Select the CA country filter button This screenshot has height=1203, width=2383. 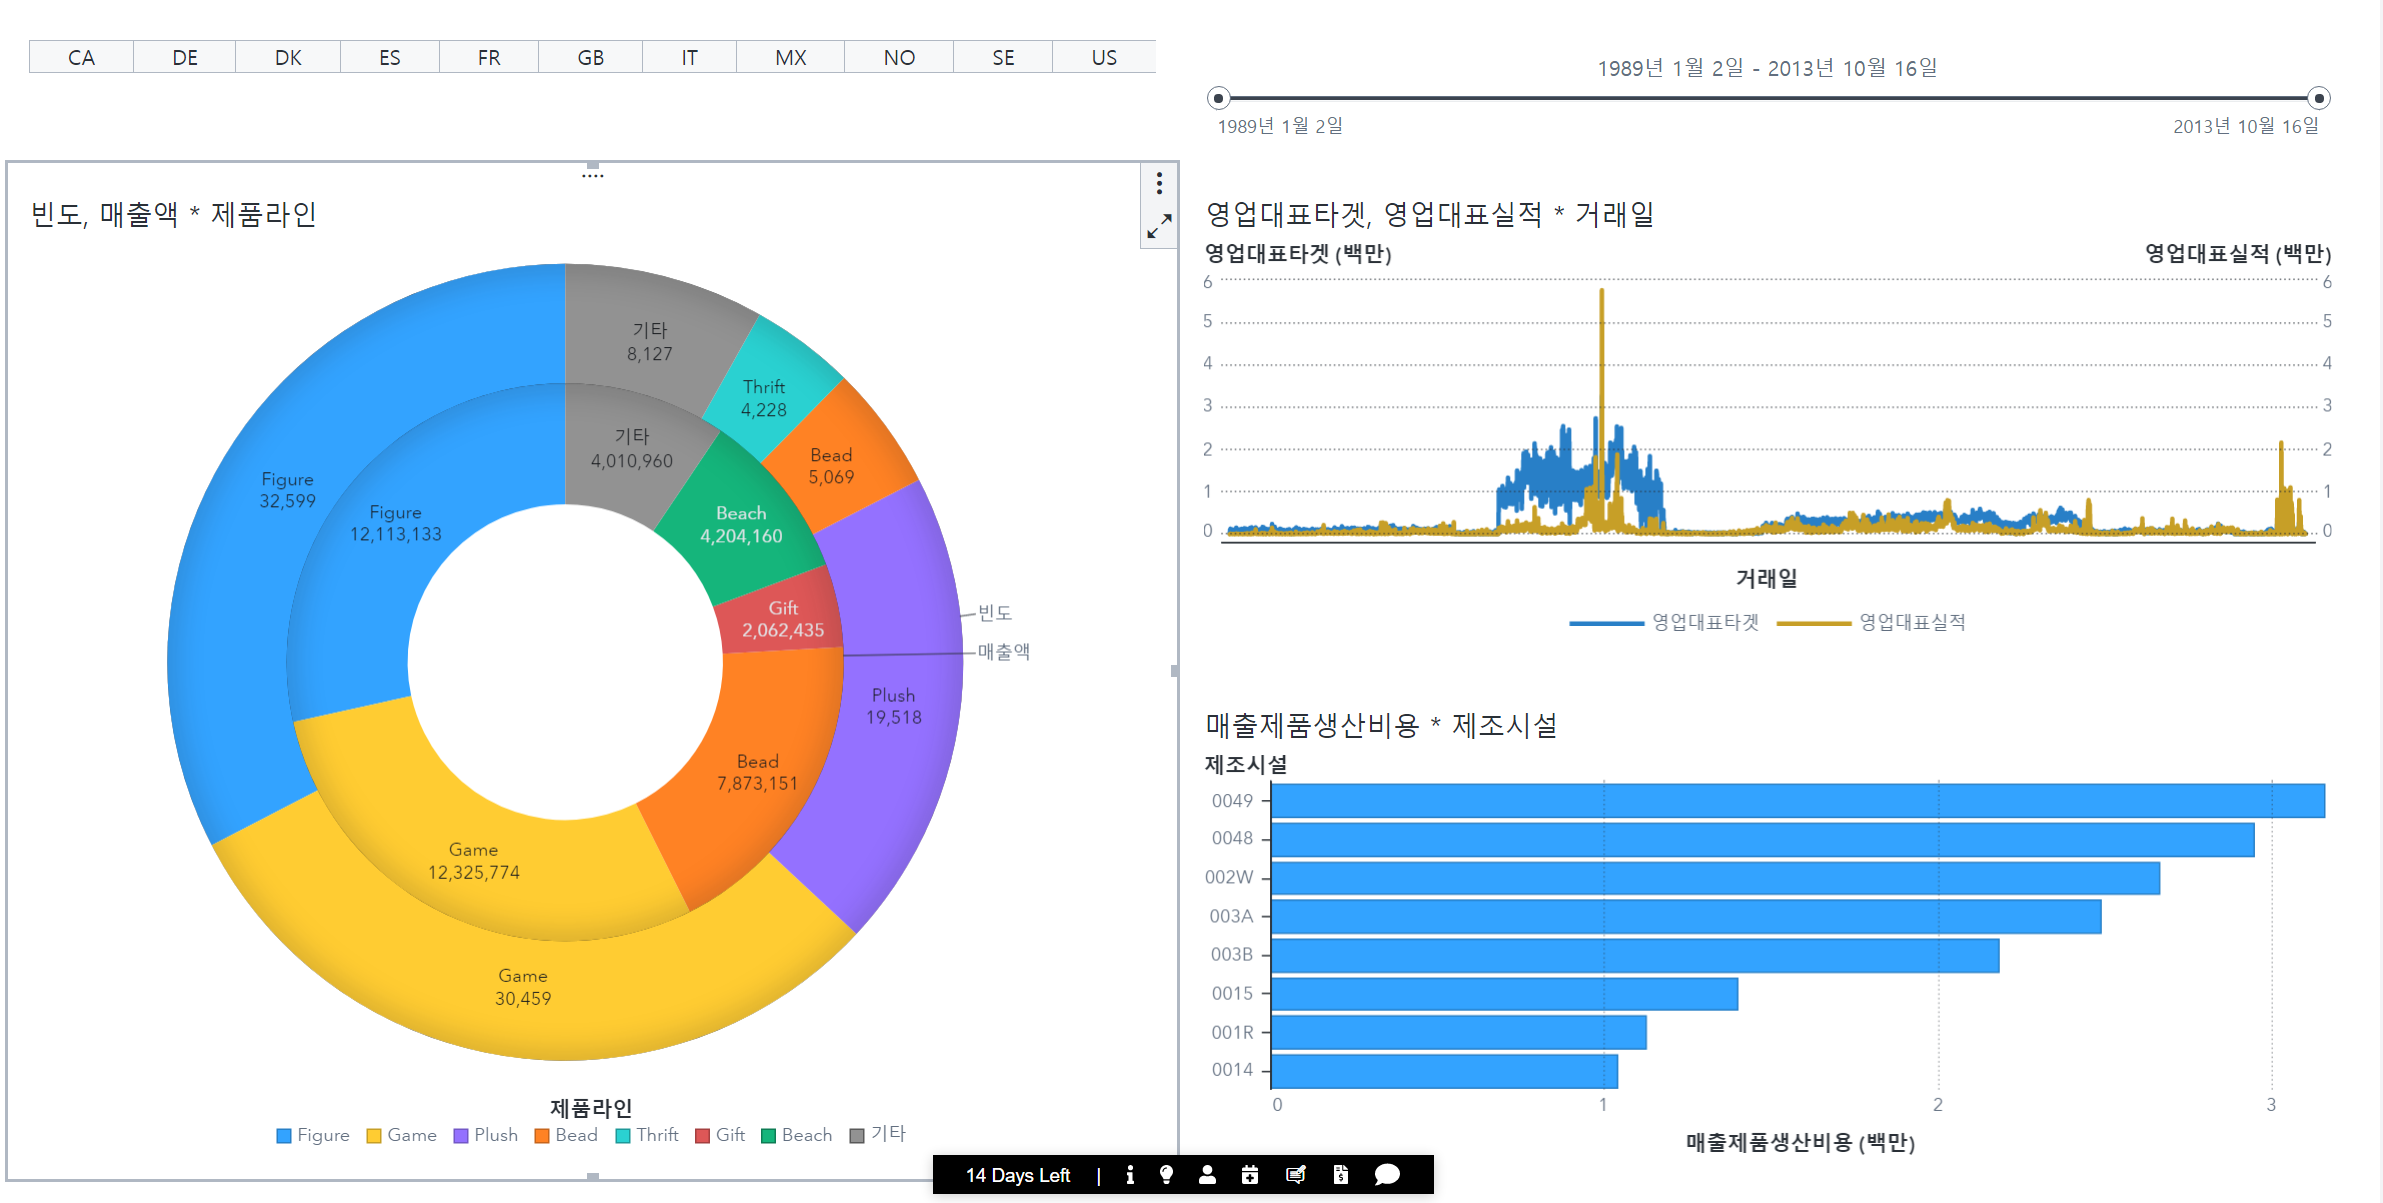point(81,58)
